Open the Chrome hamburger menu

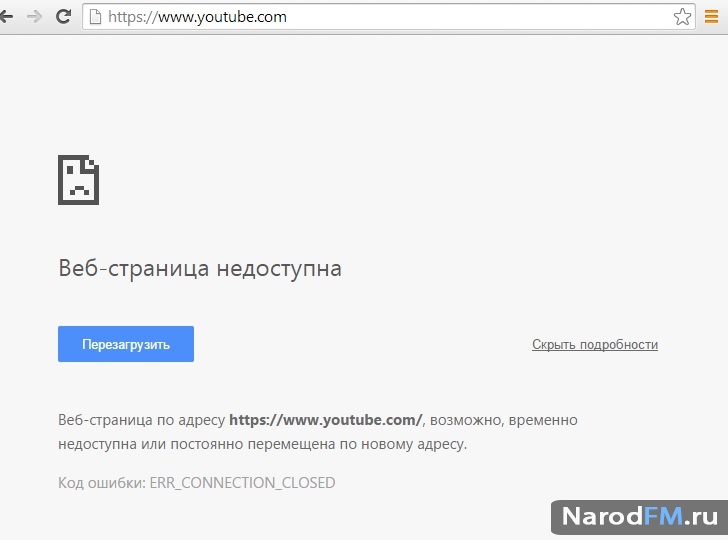[711, 17]
